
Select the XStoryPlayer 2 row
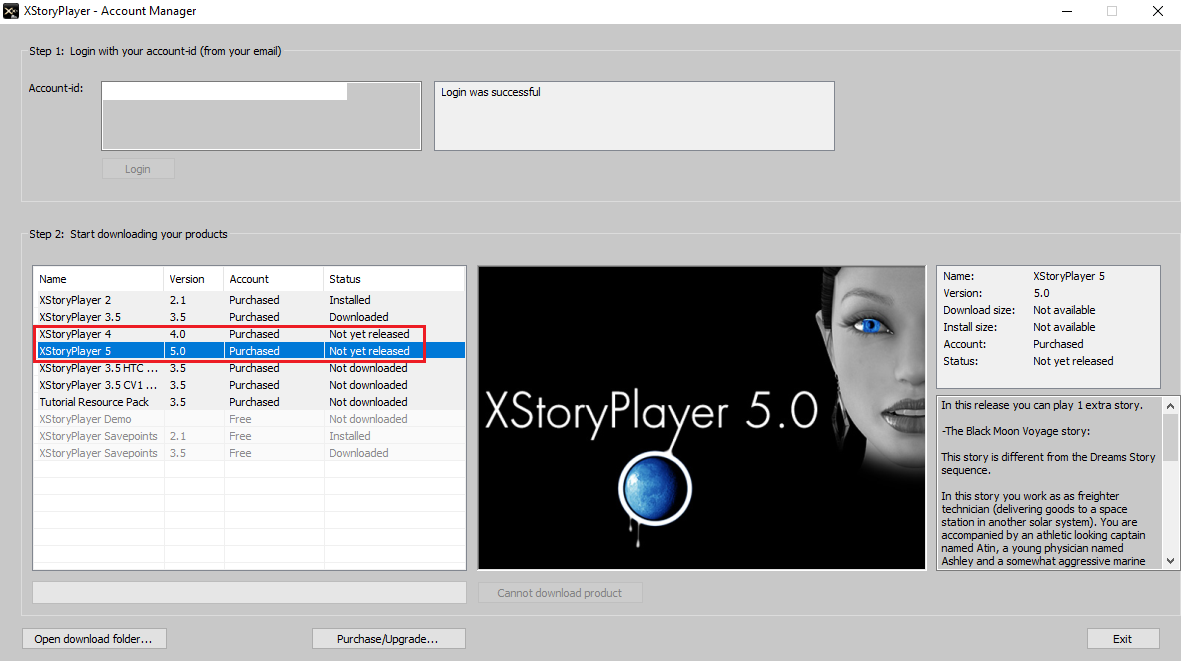tap(249, 300)
